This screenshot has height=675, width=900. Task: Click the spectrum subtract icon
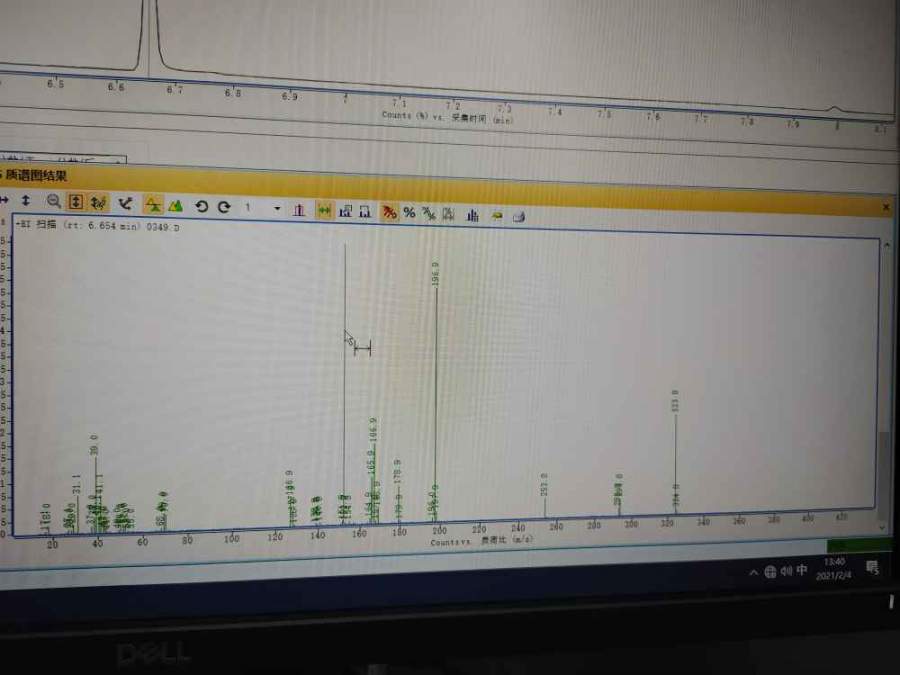[448, 214]
